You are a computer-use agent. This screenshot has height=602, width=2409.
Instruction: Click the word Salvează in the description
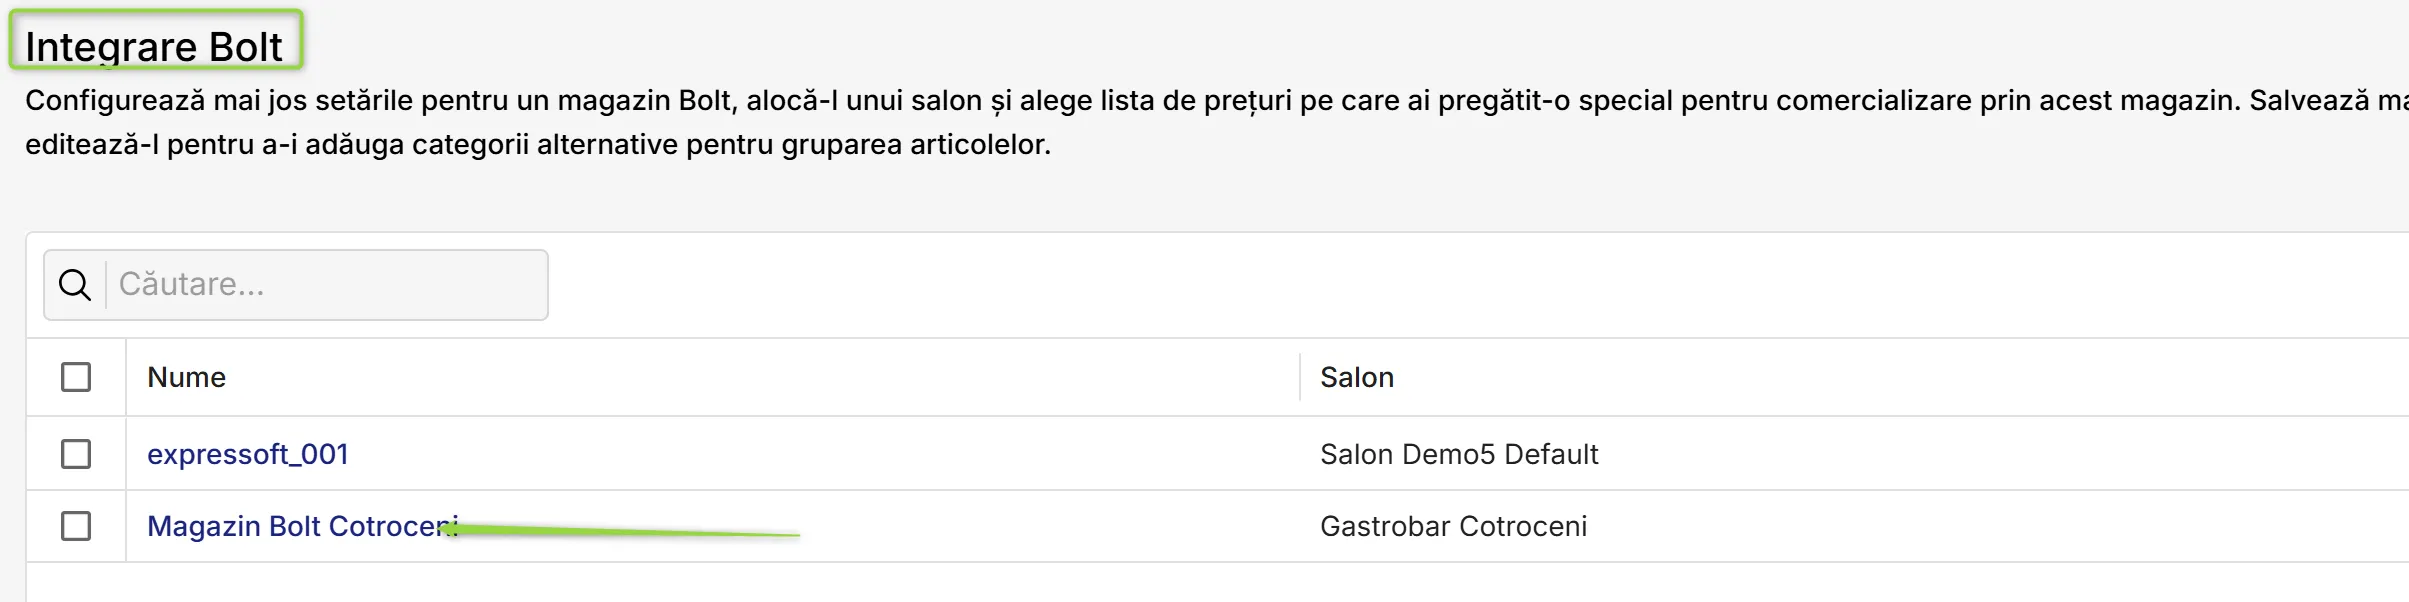click(2310, 100)
